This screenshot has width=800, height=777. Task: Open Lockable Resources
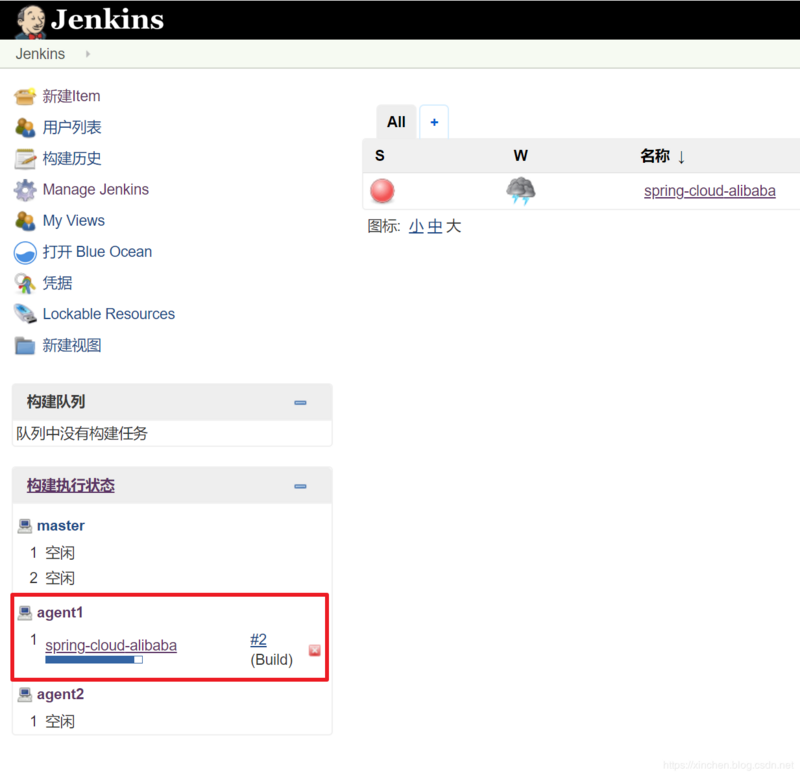(x=108, y=314)
